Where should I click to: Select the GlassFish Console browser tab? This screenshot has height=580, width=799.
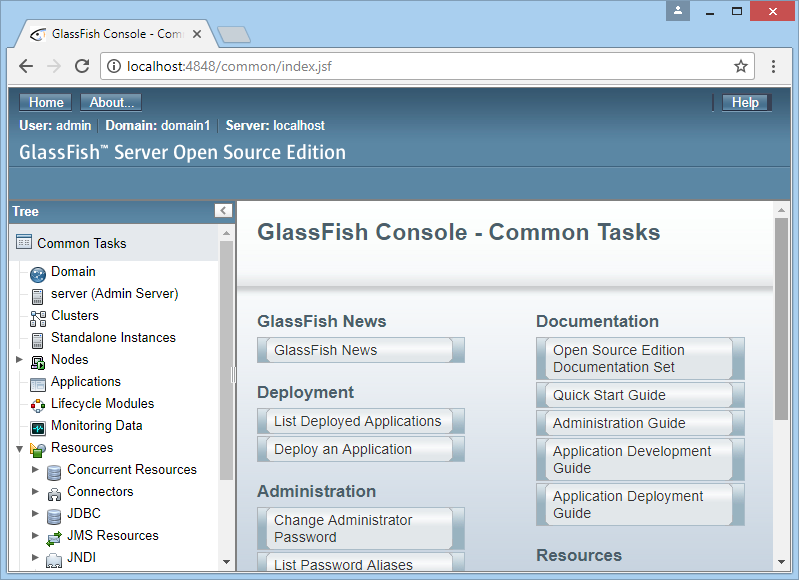coord(115,34)
